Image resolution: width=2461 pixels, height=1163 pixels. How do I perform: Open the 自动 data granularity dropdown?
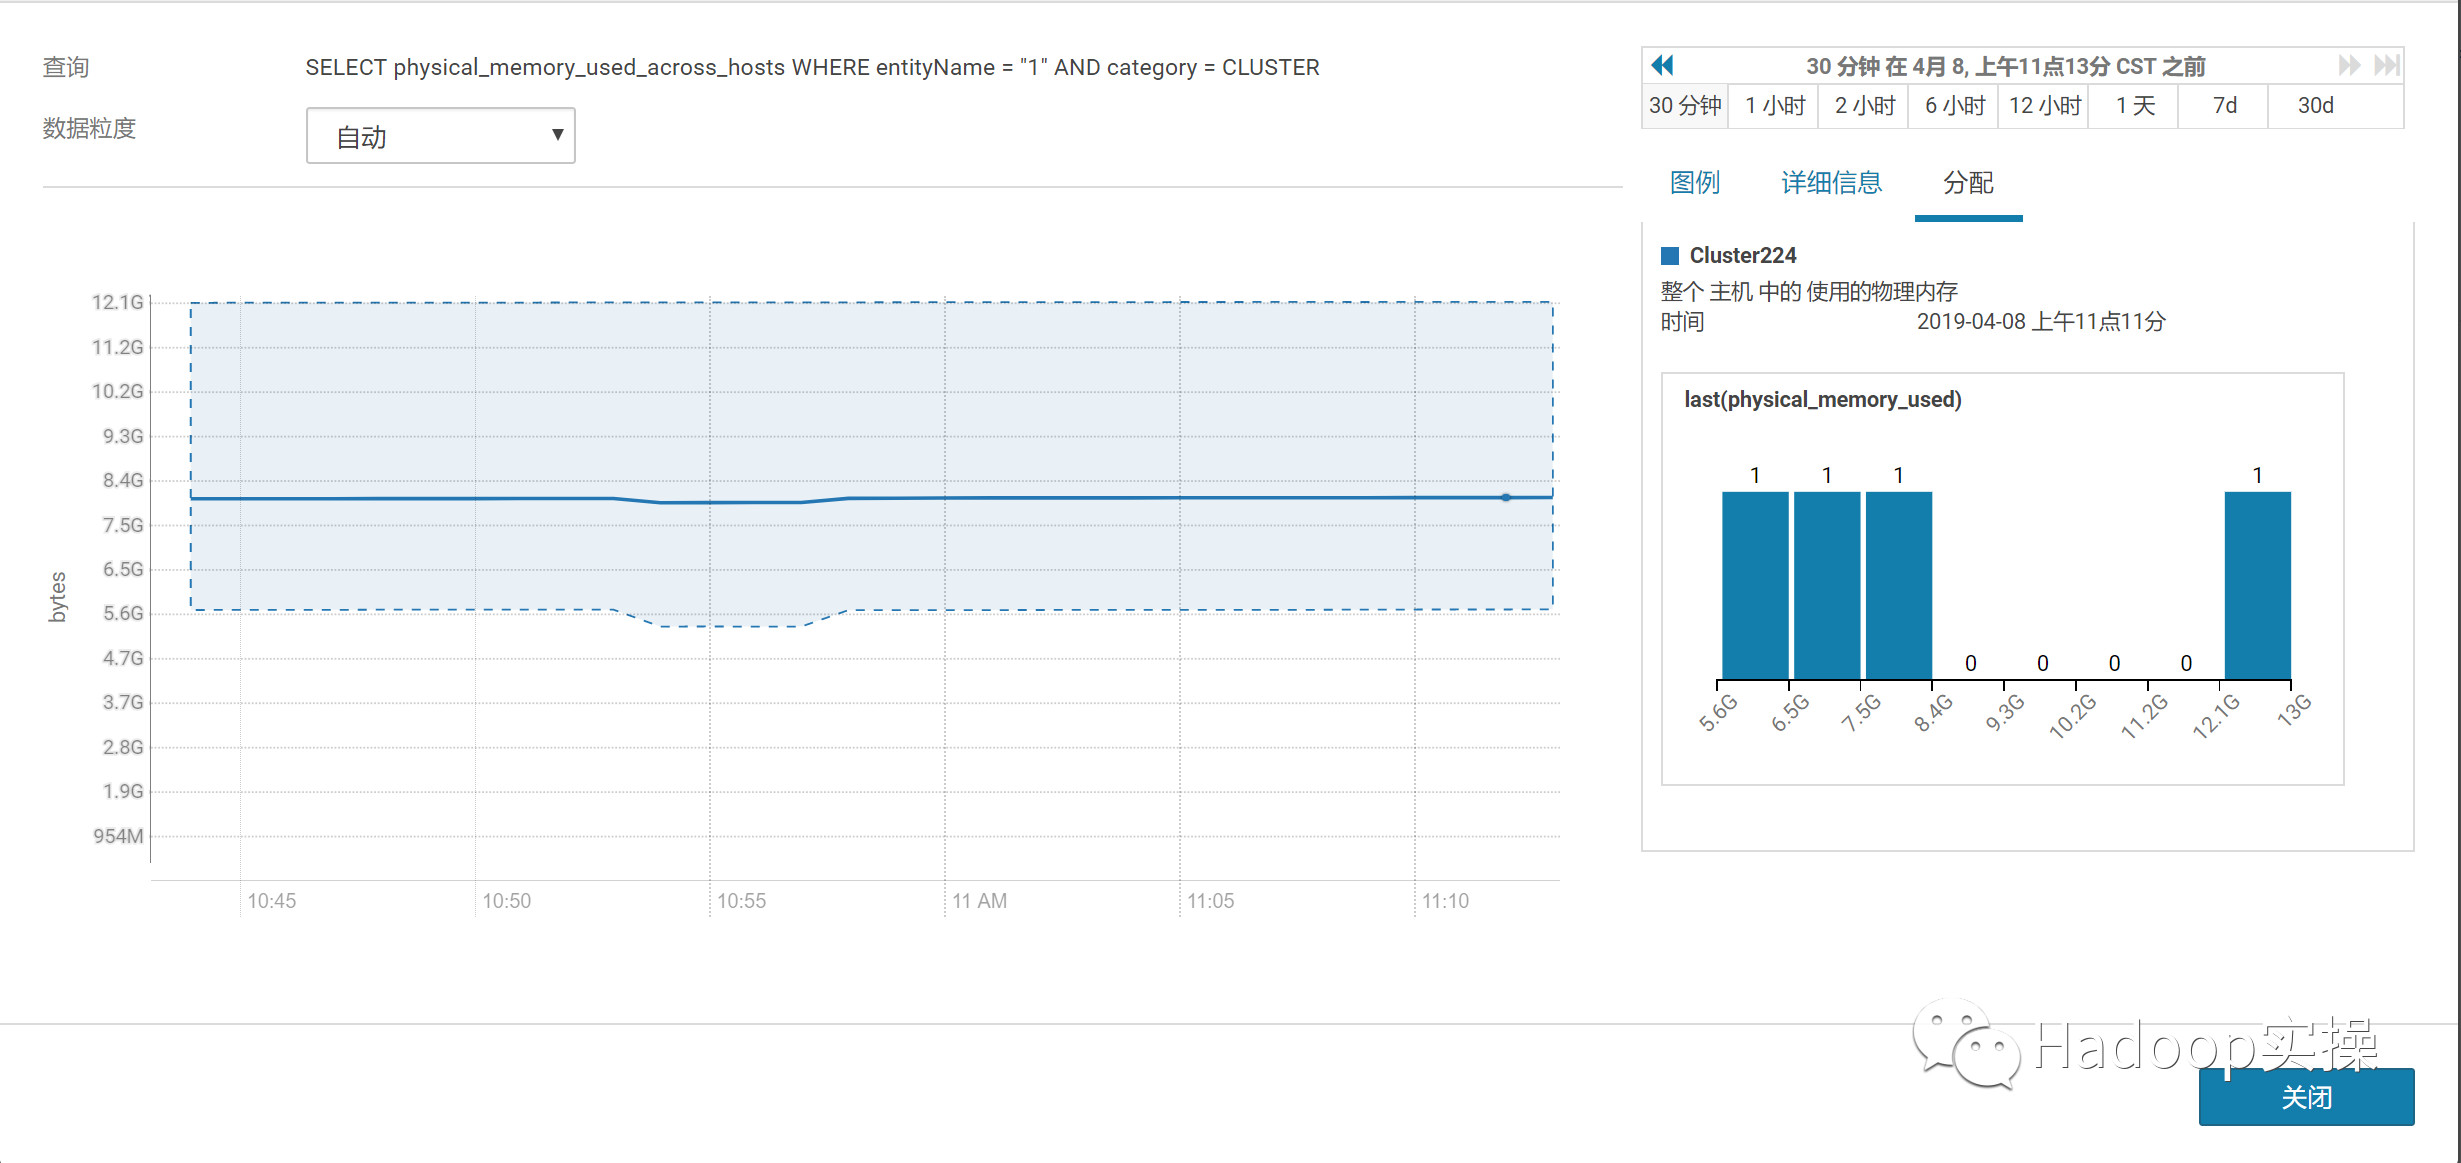pos(440,136)
